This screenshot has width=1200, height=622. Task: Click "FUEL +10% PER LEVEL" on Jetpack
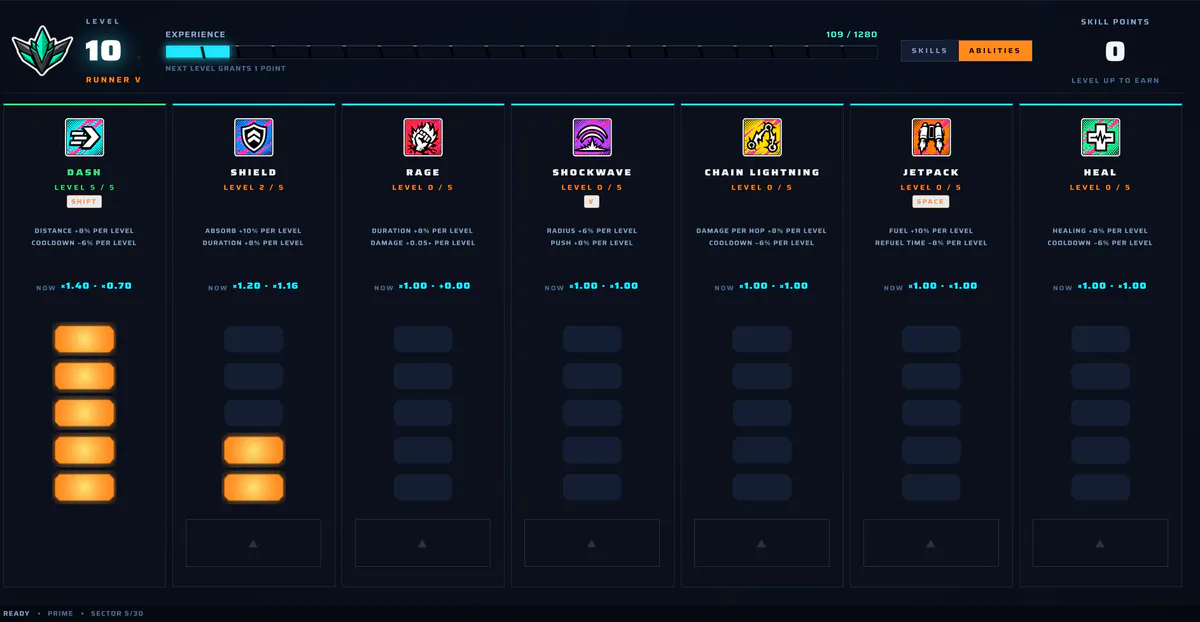tap(931, 231)
